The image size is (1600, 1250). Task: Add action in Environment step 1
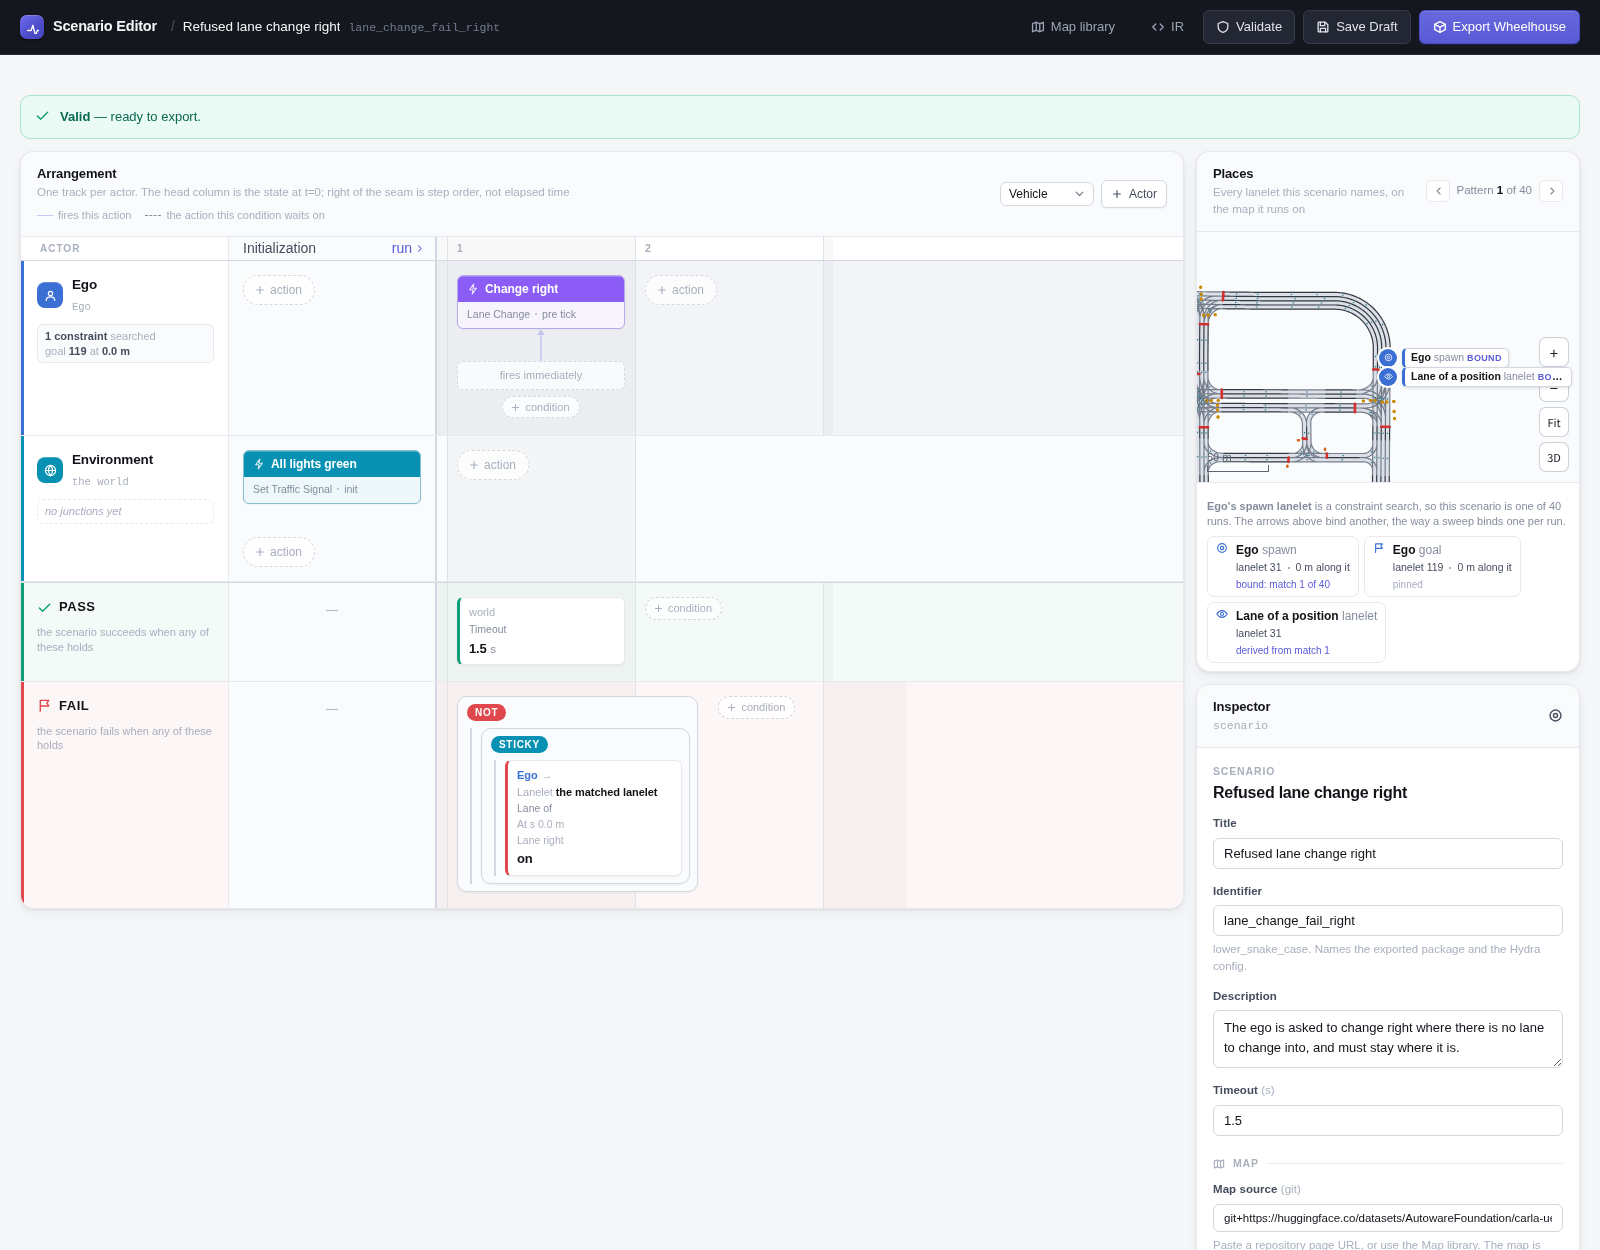[493, 465]
